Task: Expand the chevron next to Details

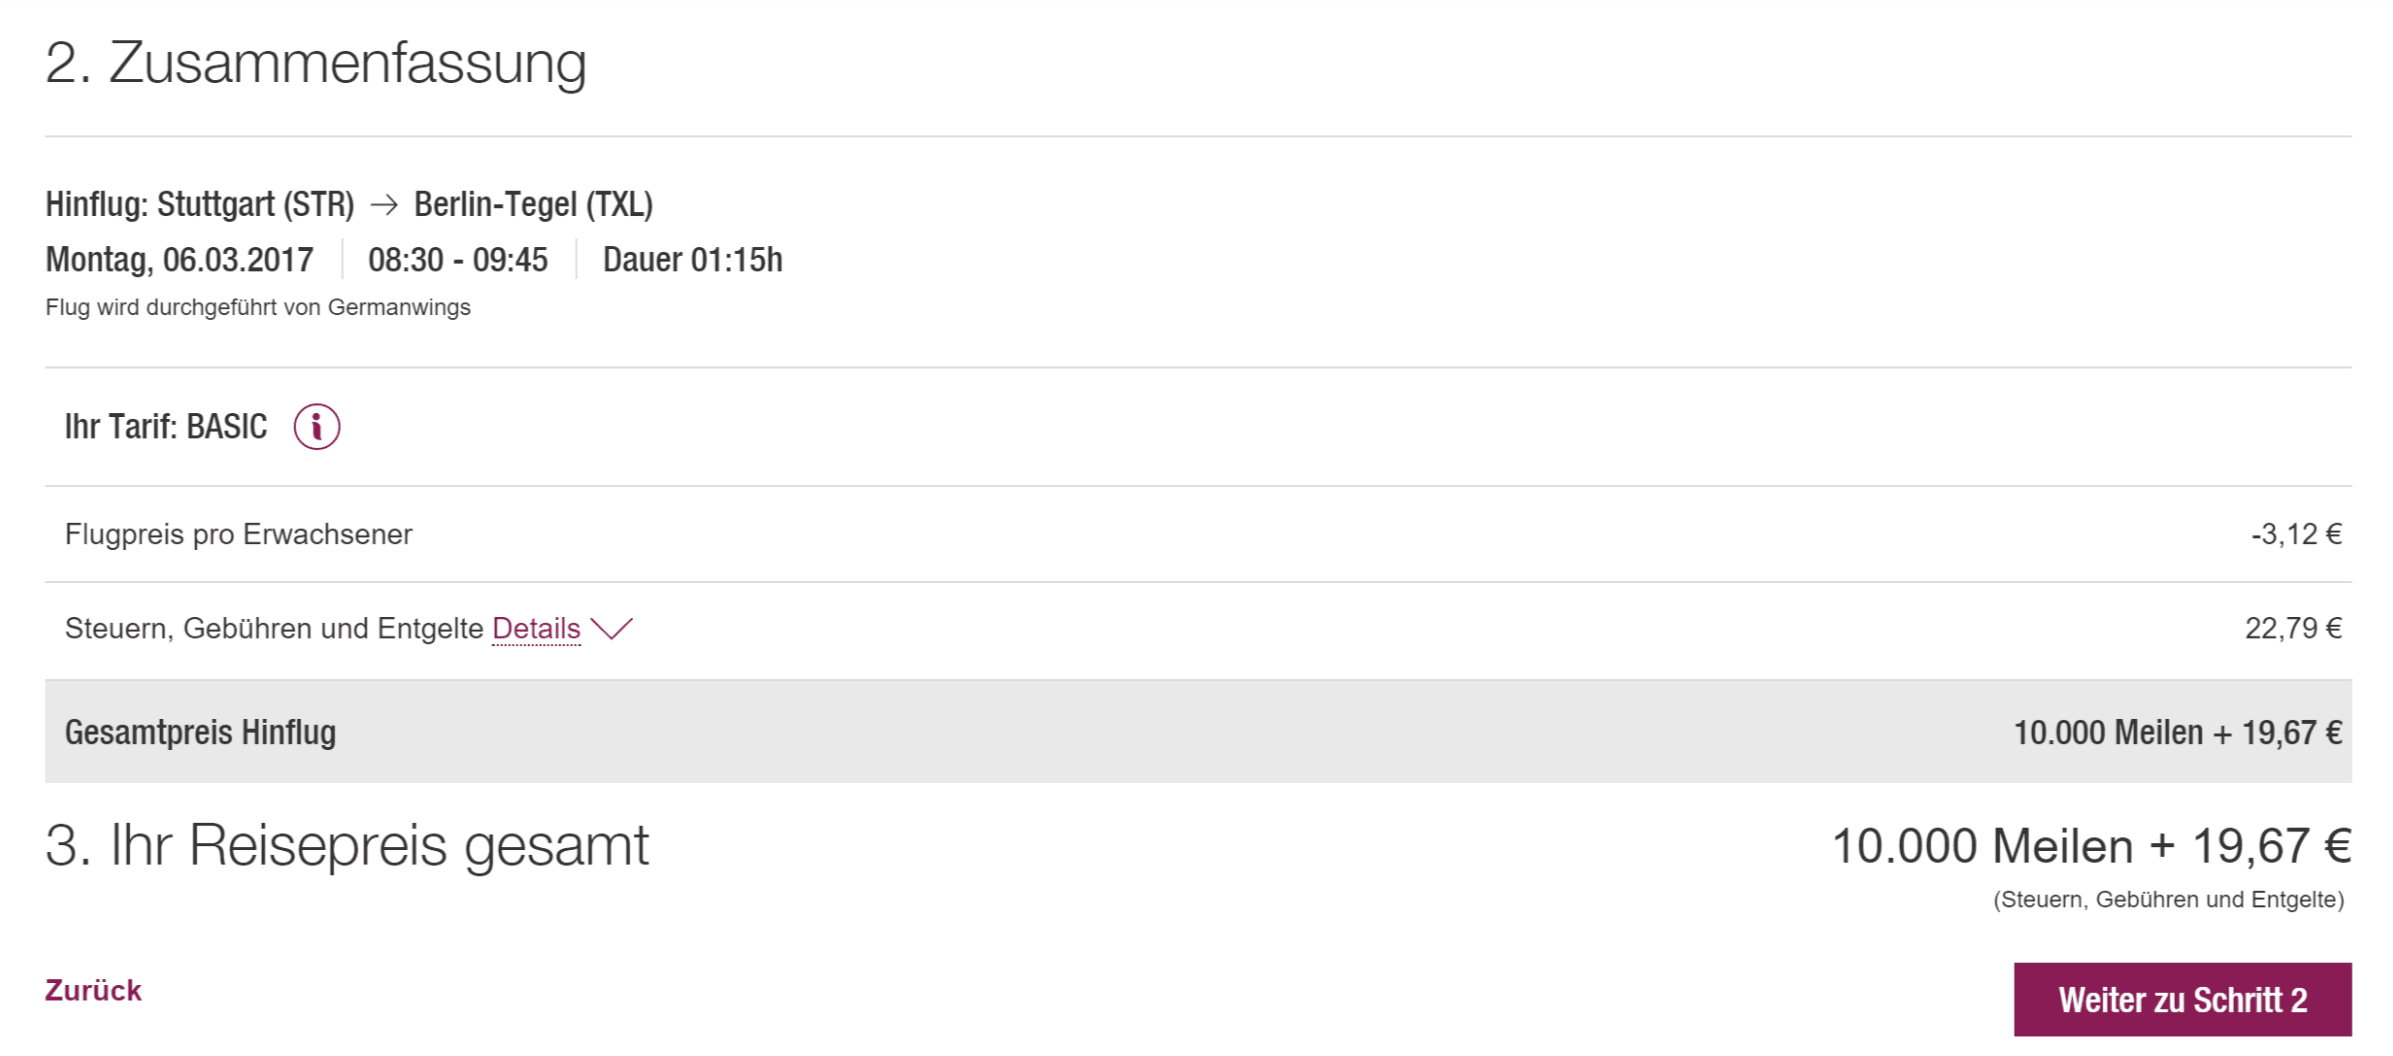Action: 611,628
